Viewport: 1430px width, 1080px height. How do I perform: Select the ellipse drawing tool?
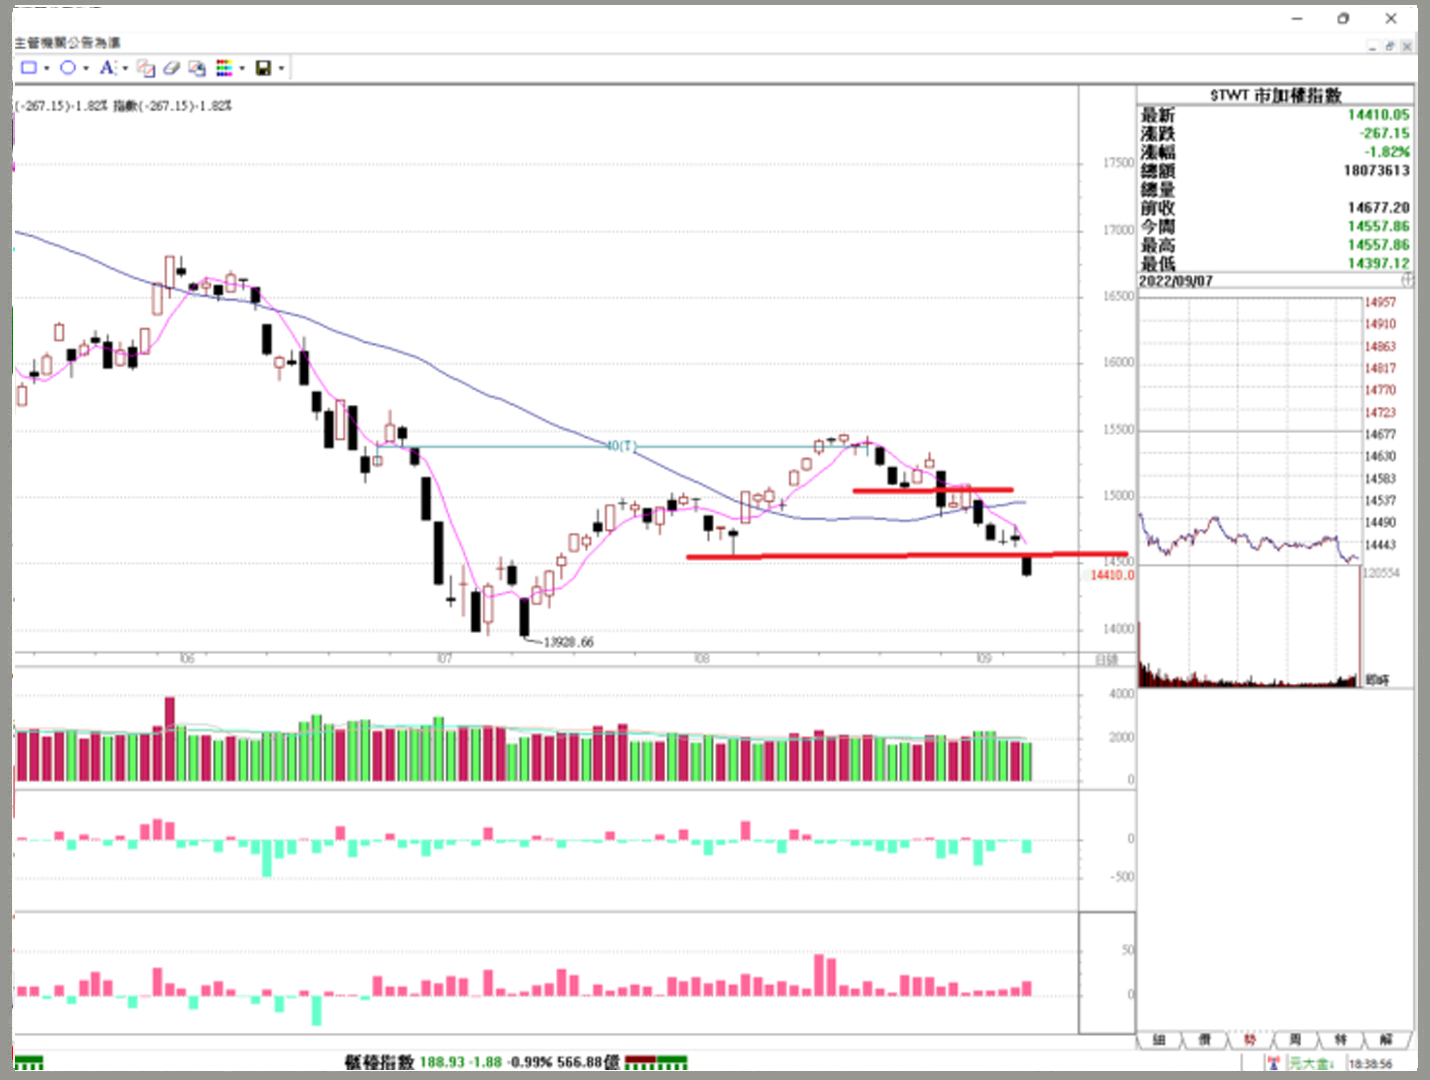pos(68,68)
